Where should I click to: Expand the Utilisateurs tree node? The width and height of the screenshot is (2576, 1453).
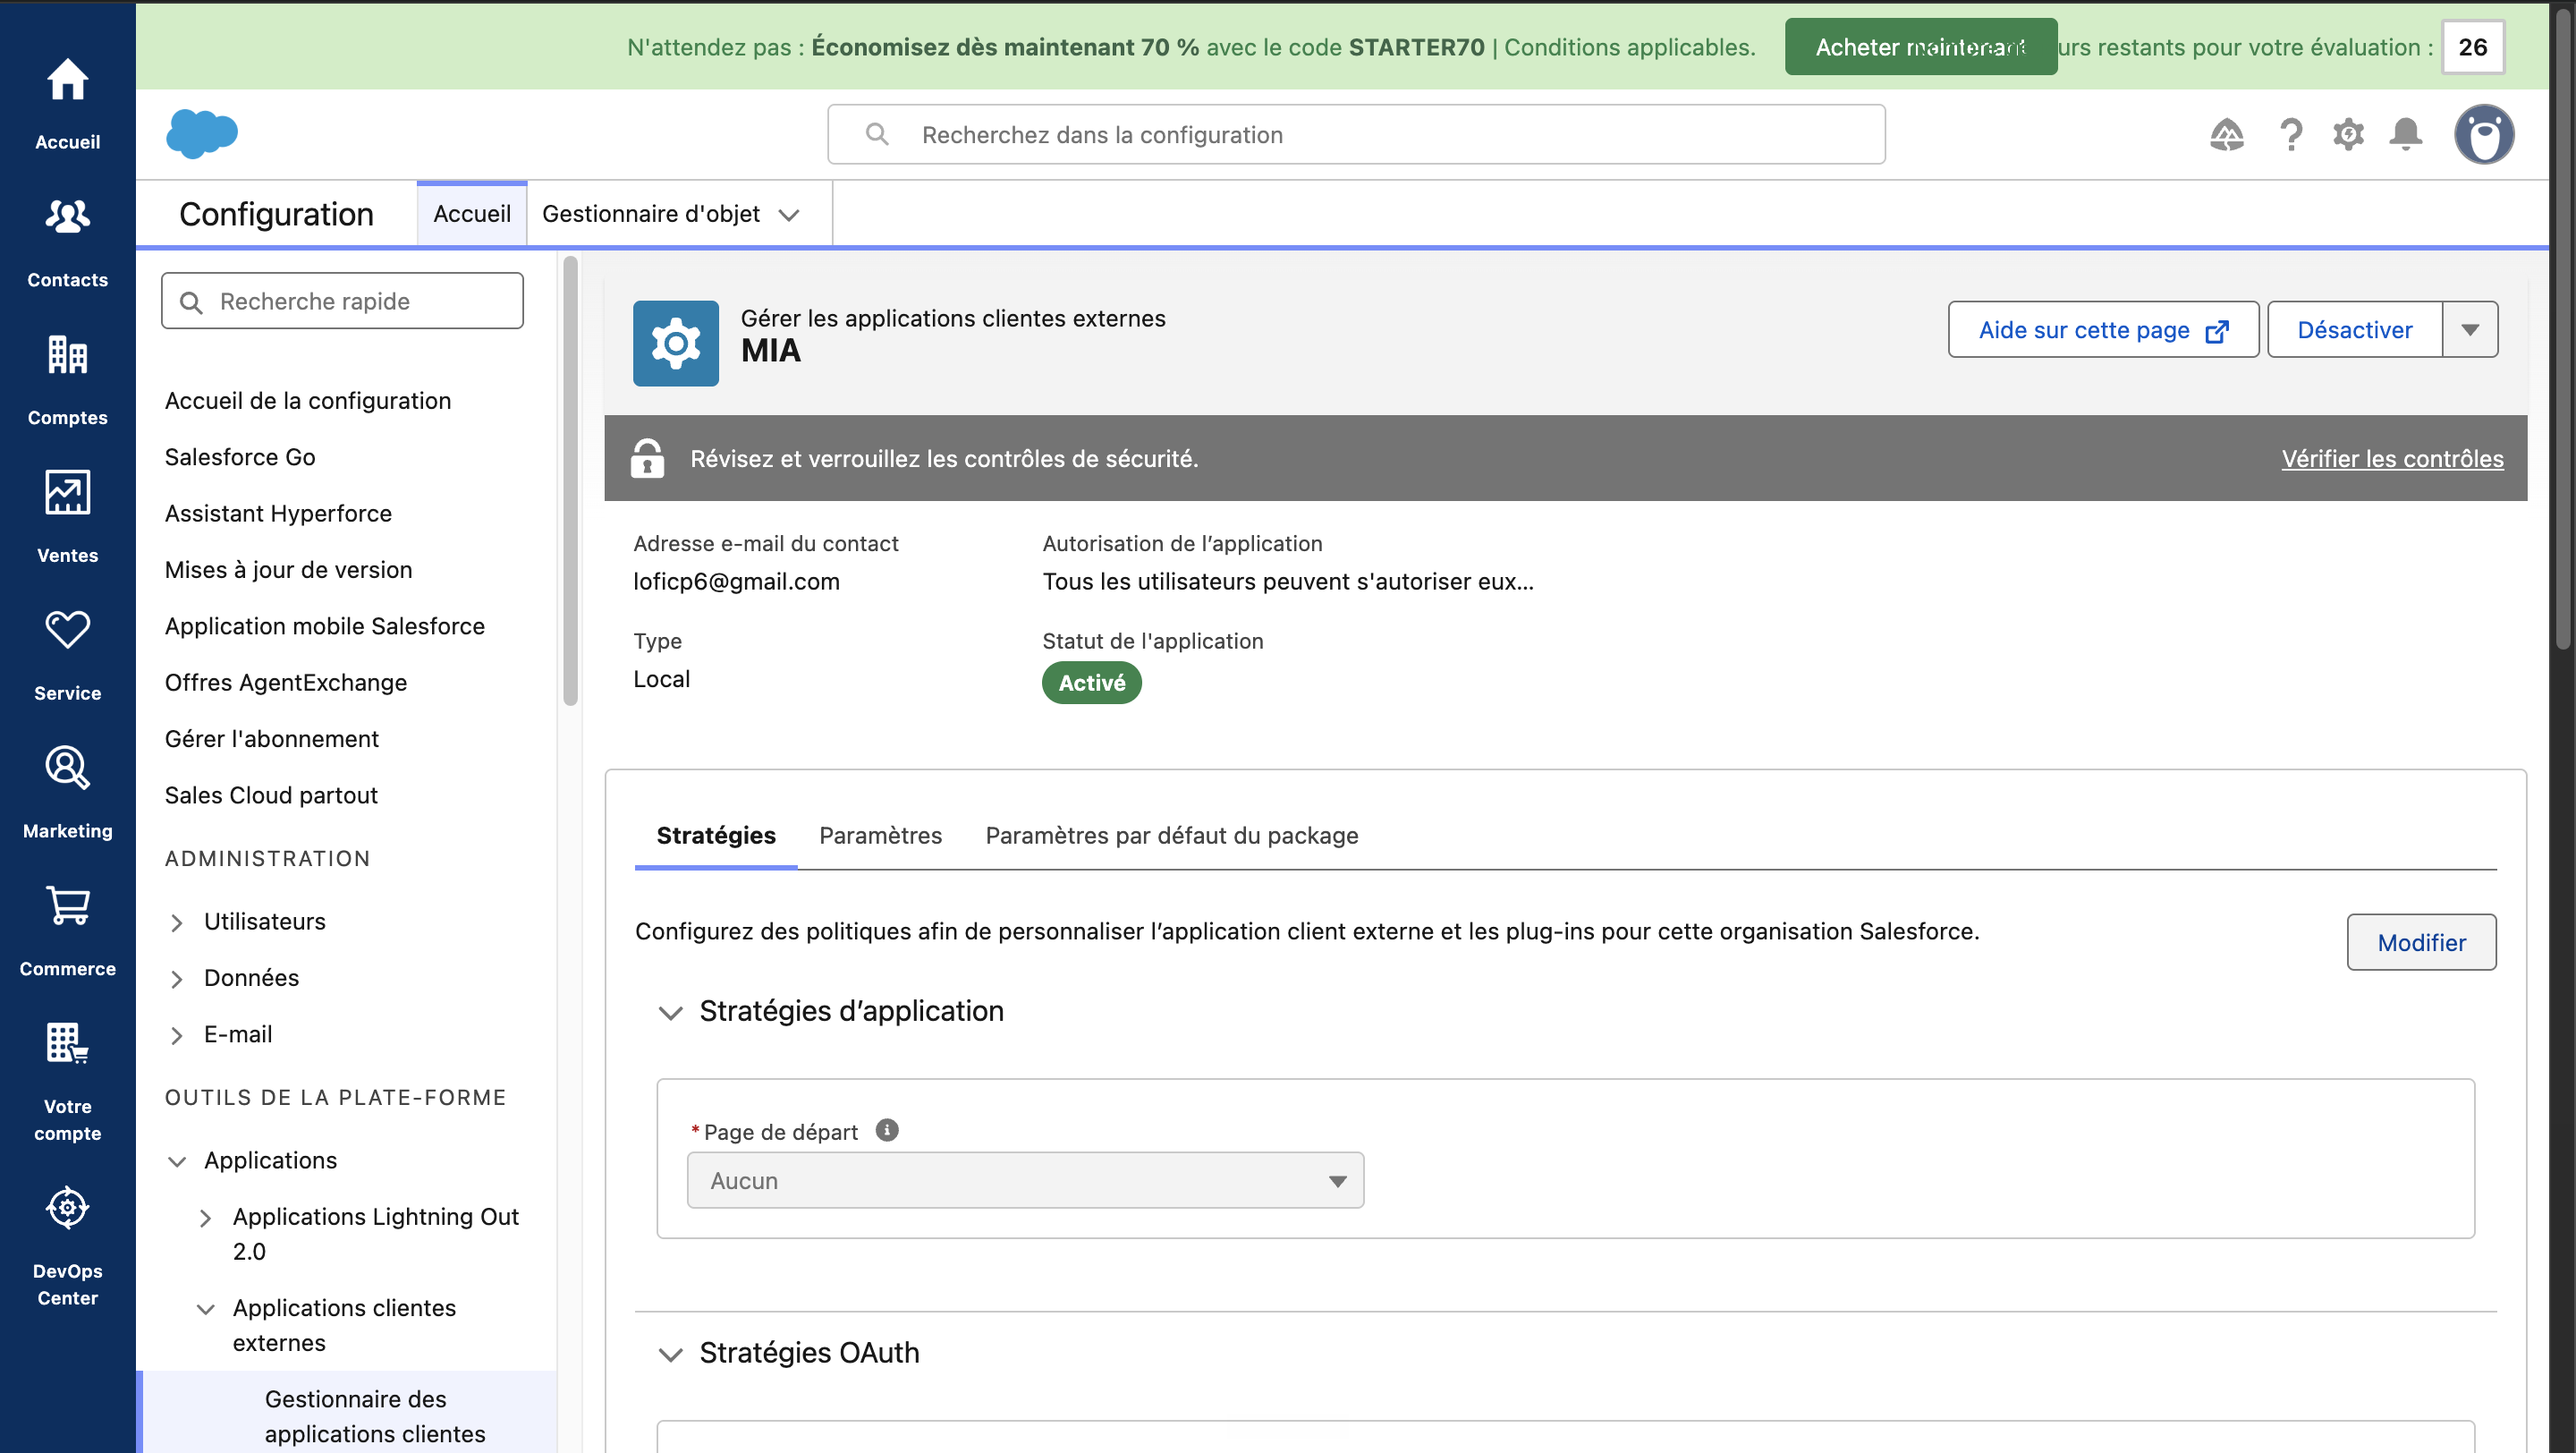[177, 922]
